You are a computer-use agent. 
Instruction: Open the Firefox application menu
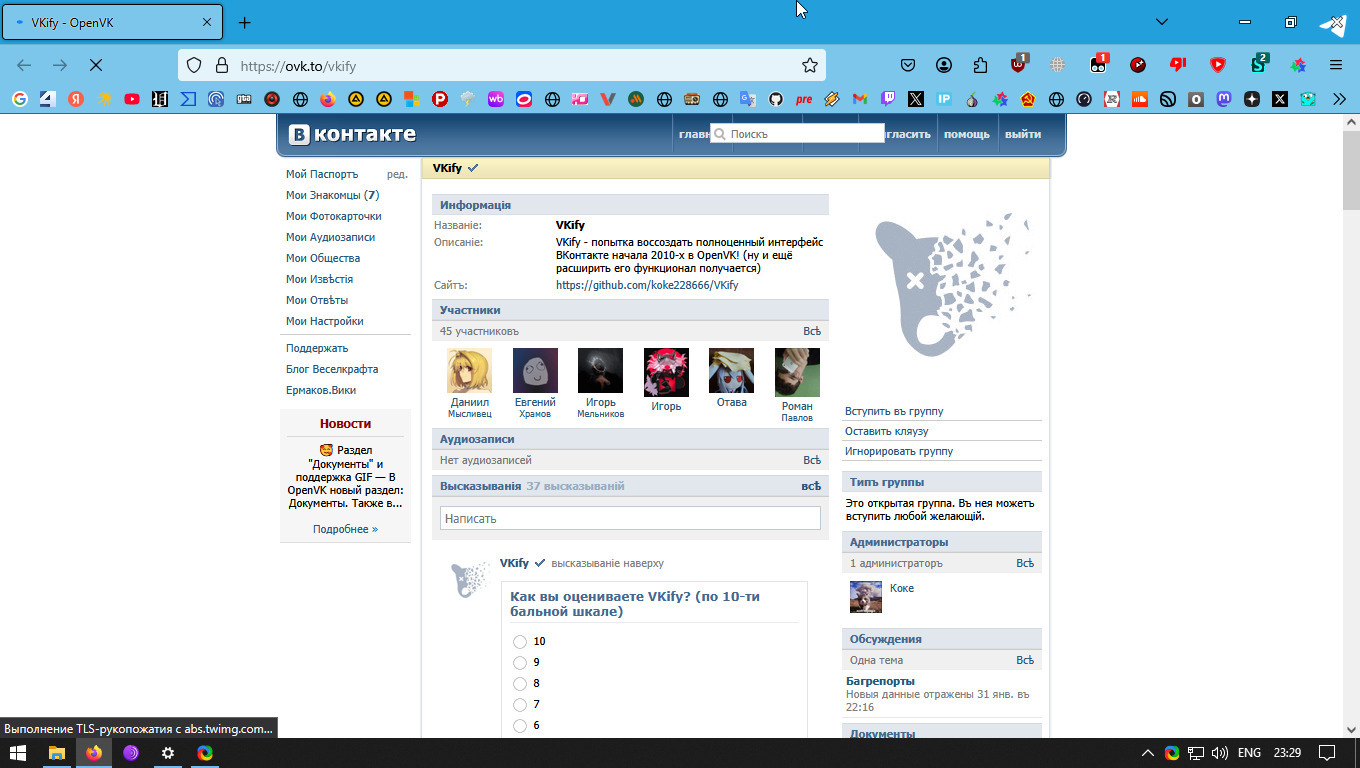pos(1336,65)
